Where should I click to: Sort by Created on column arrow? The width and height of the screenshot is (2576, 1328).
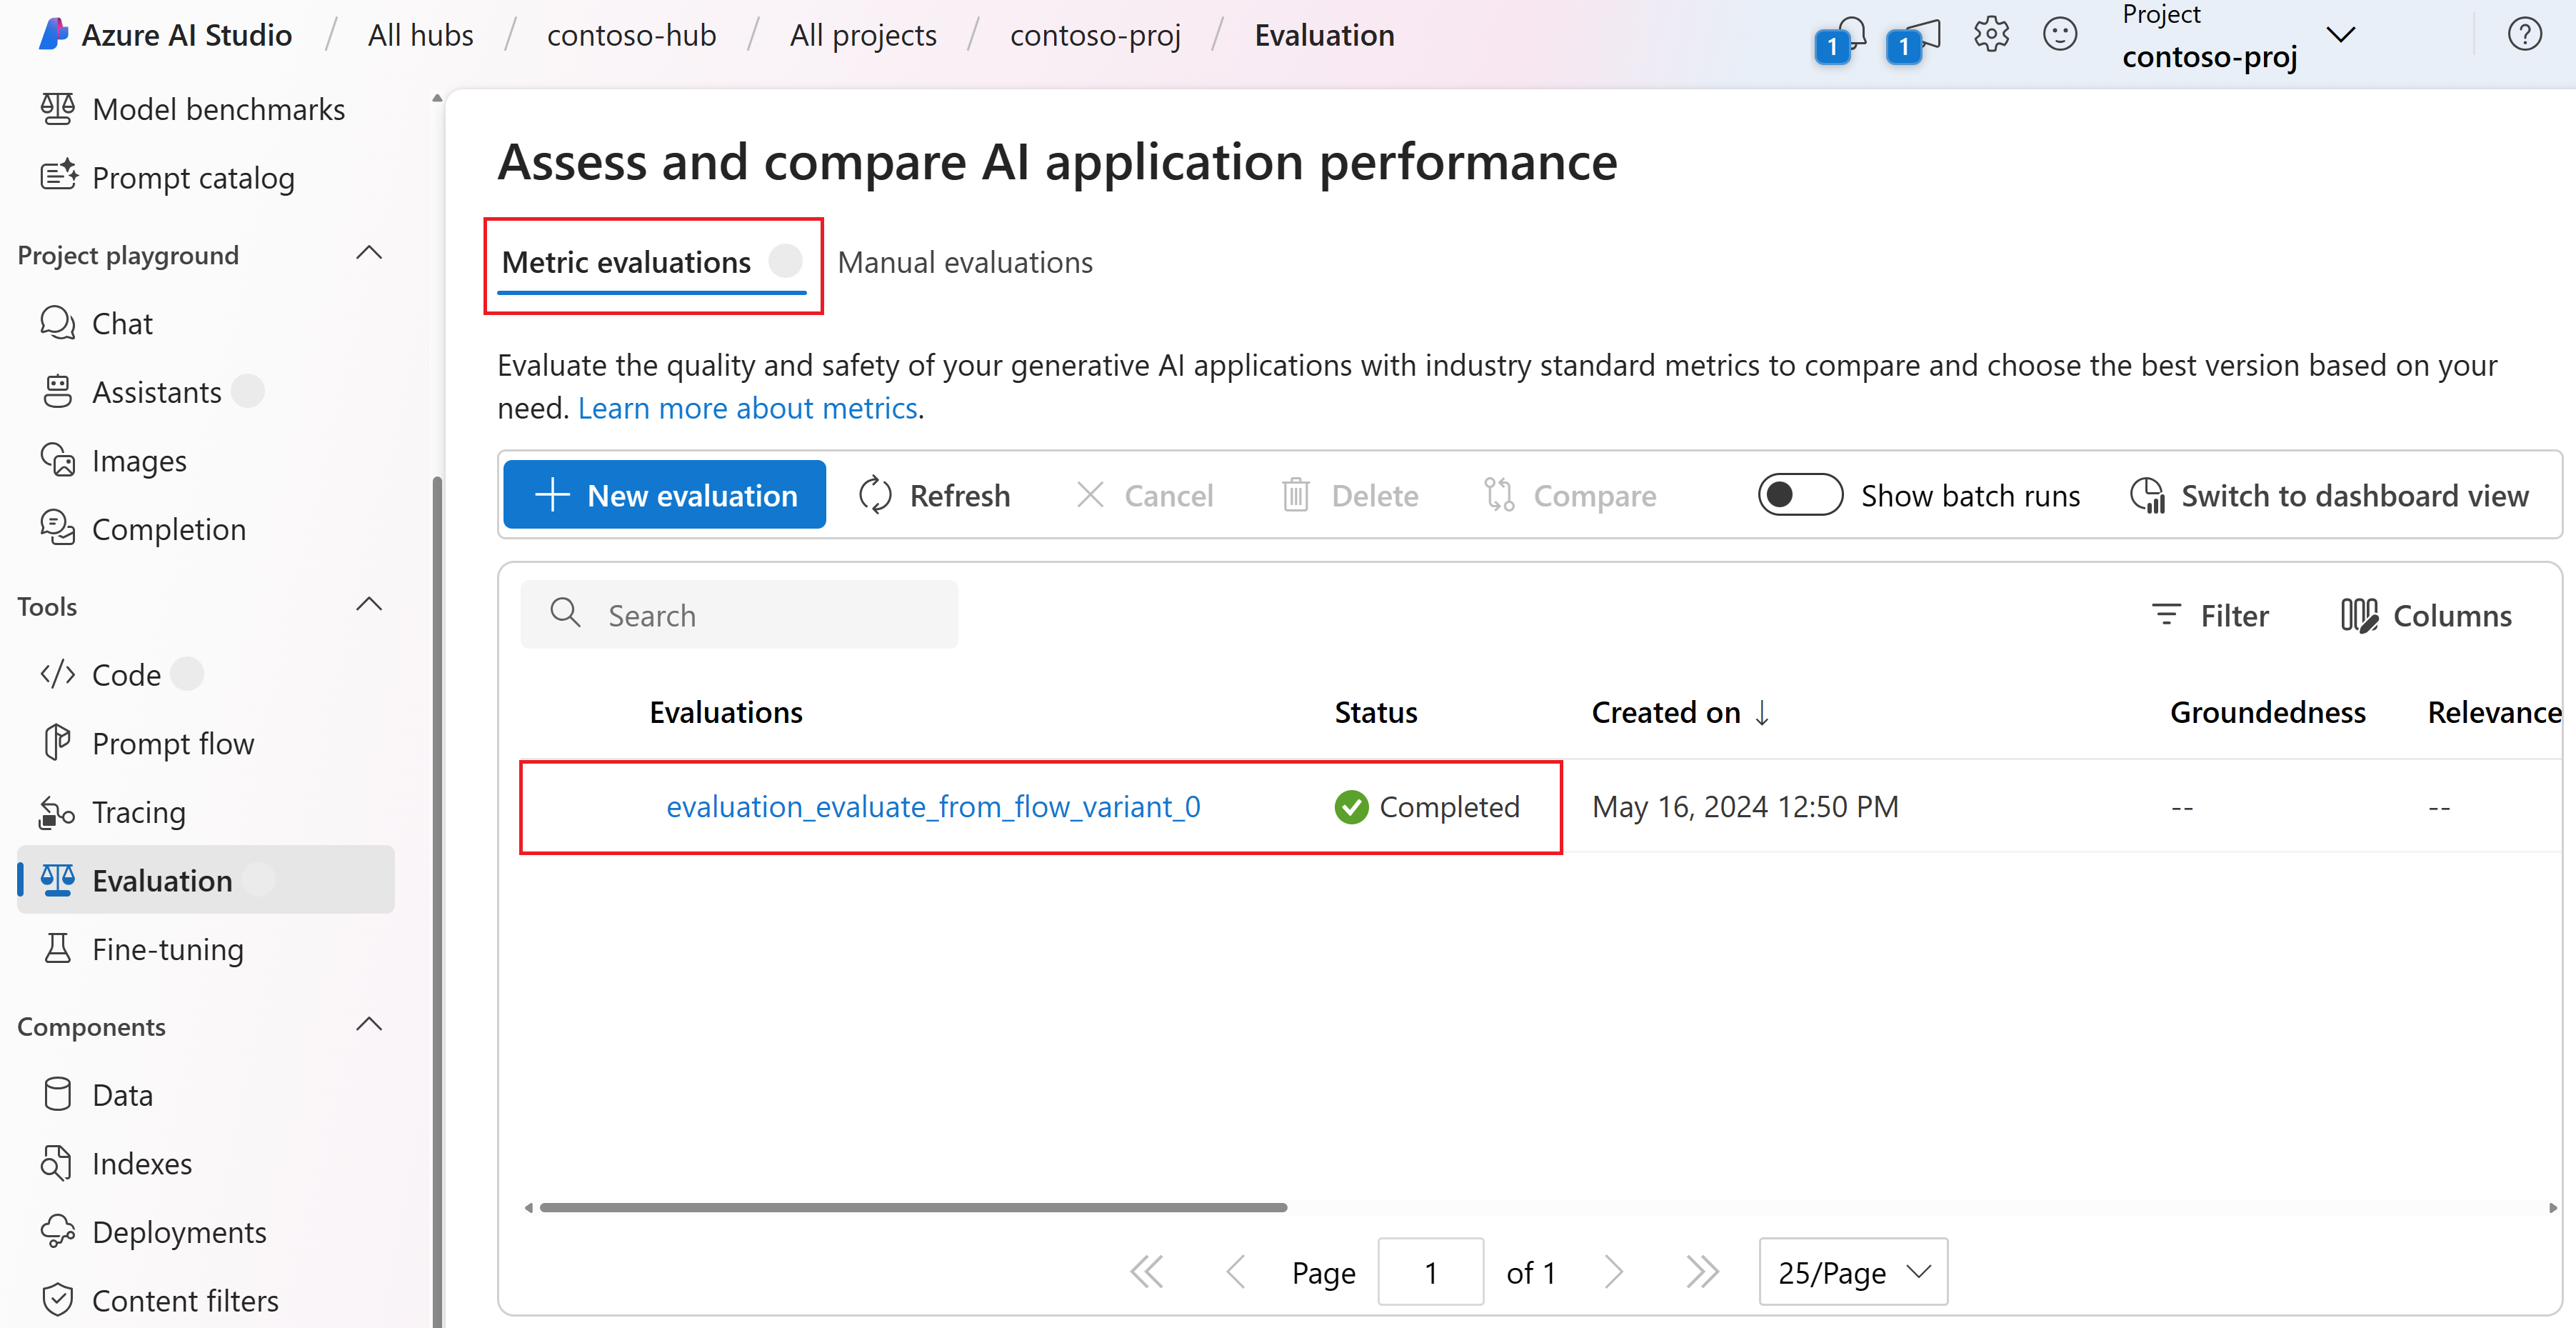1762,712
